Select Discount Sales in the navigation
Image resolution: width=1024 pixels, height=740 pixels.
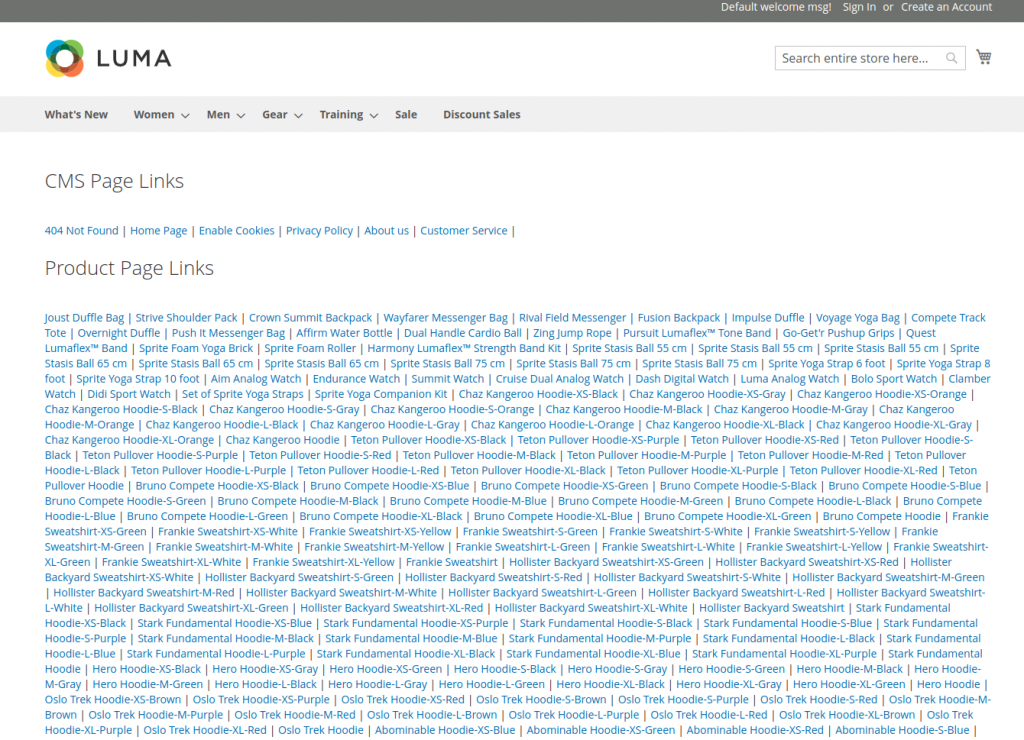[481, 114]
